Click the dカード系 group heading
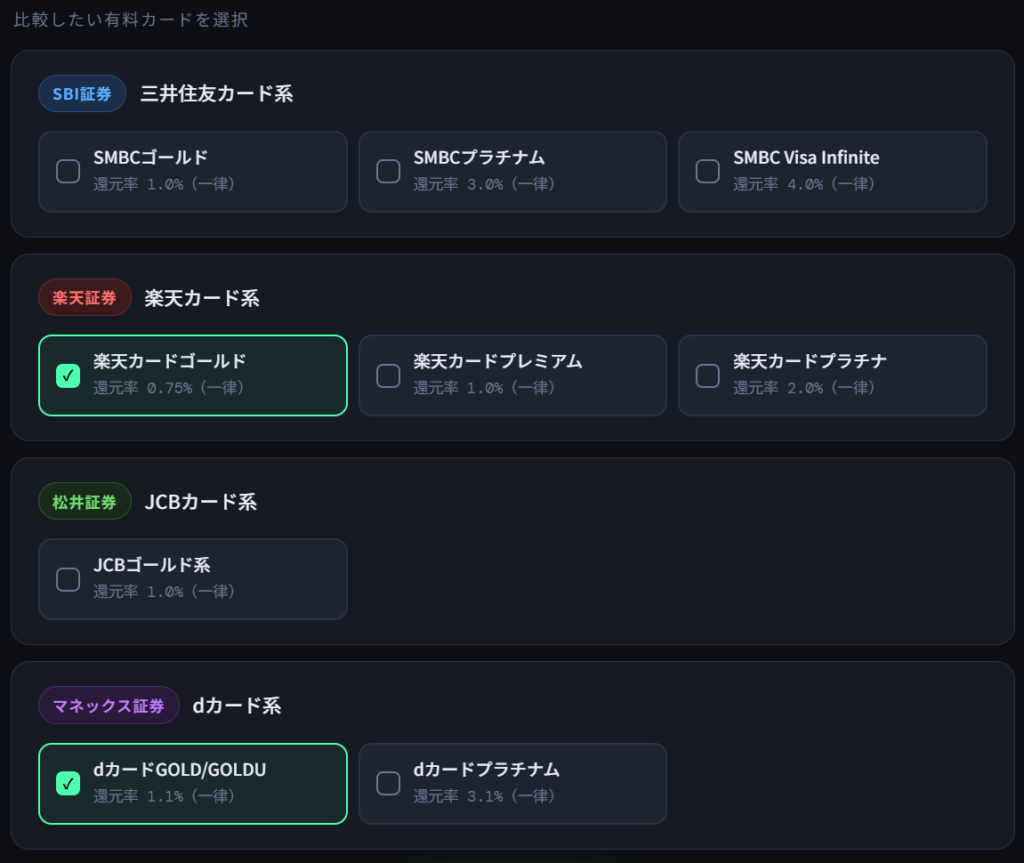 pyautogui.click(x=237, y=706)
